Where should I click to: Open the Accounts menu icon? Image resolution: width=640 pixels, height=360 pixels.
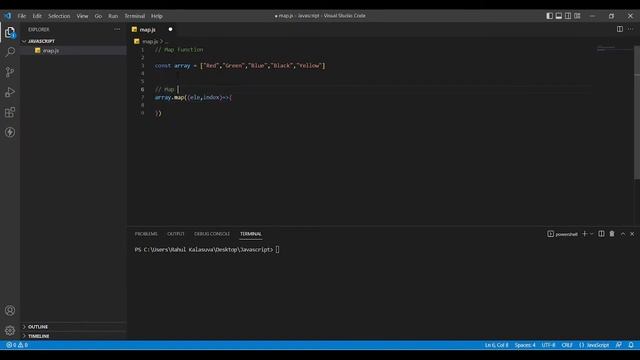click(10, 310)
